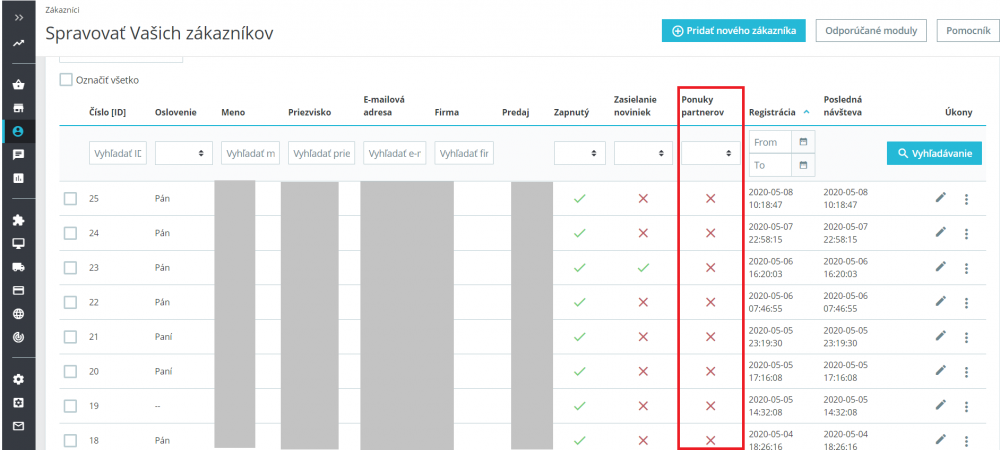Select checkbox for customer 25

[x=70, y=199]
